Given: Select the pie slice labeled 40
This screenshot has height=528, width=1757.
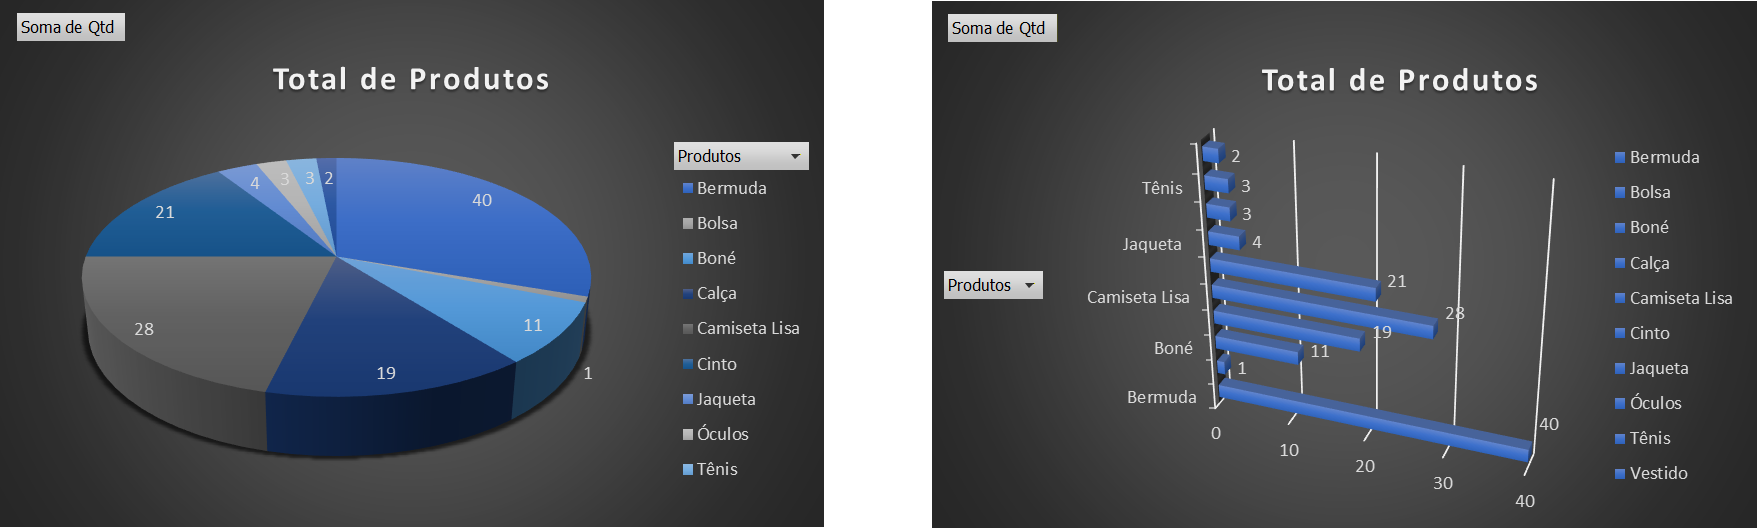Looking at the screenshot, I should pyautogui.click(x=470, y=220).
